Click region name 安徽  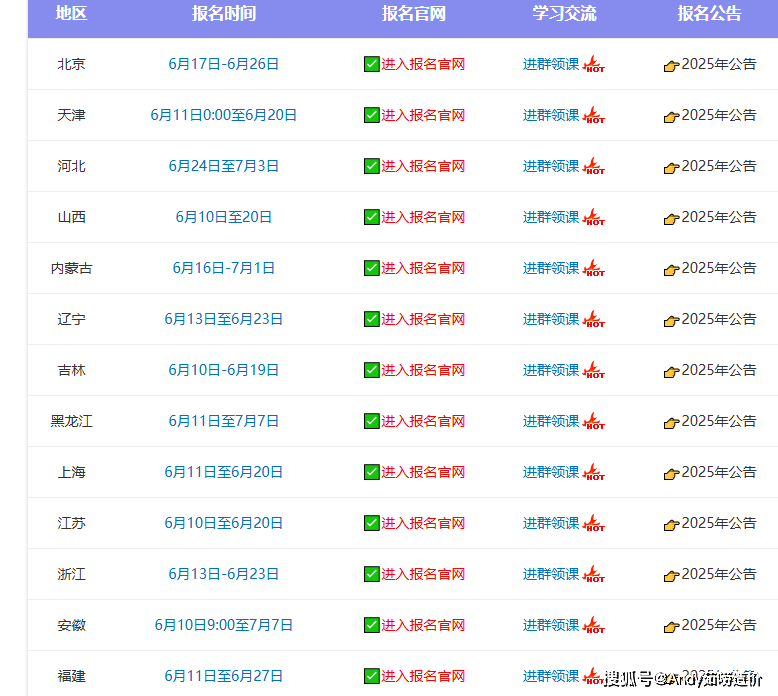(71, 625)
